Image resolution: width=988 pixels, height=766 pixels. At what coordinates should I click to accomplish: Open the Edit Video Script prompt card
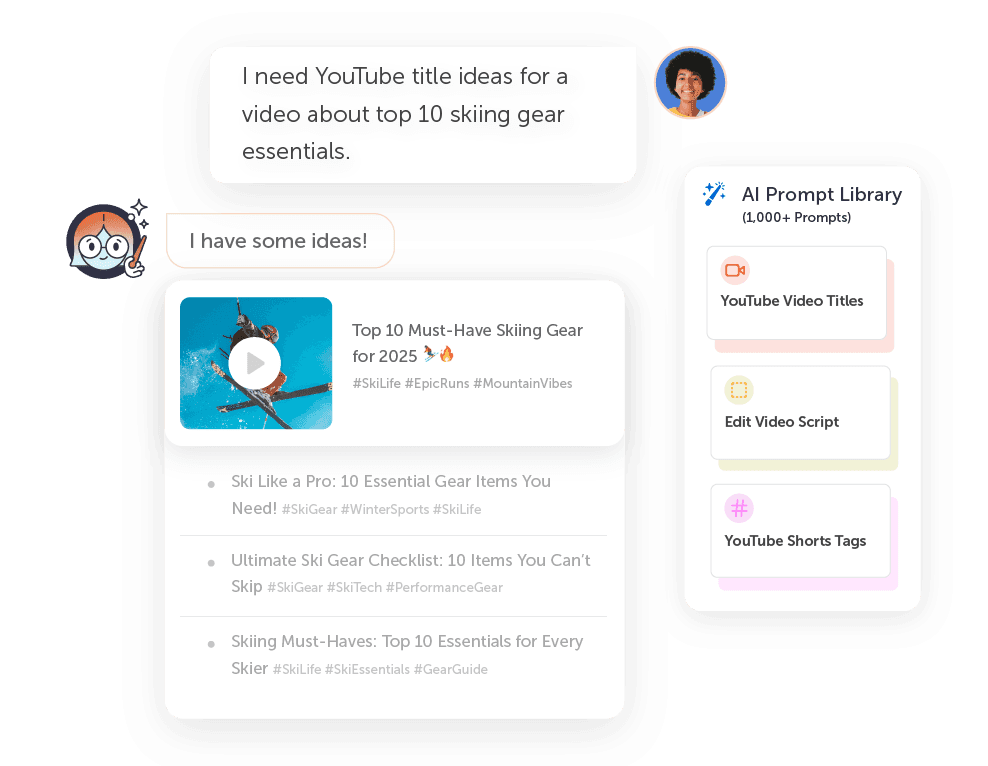[800, 413]
